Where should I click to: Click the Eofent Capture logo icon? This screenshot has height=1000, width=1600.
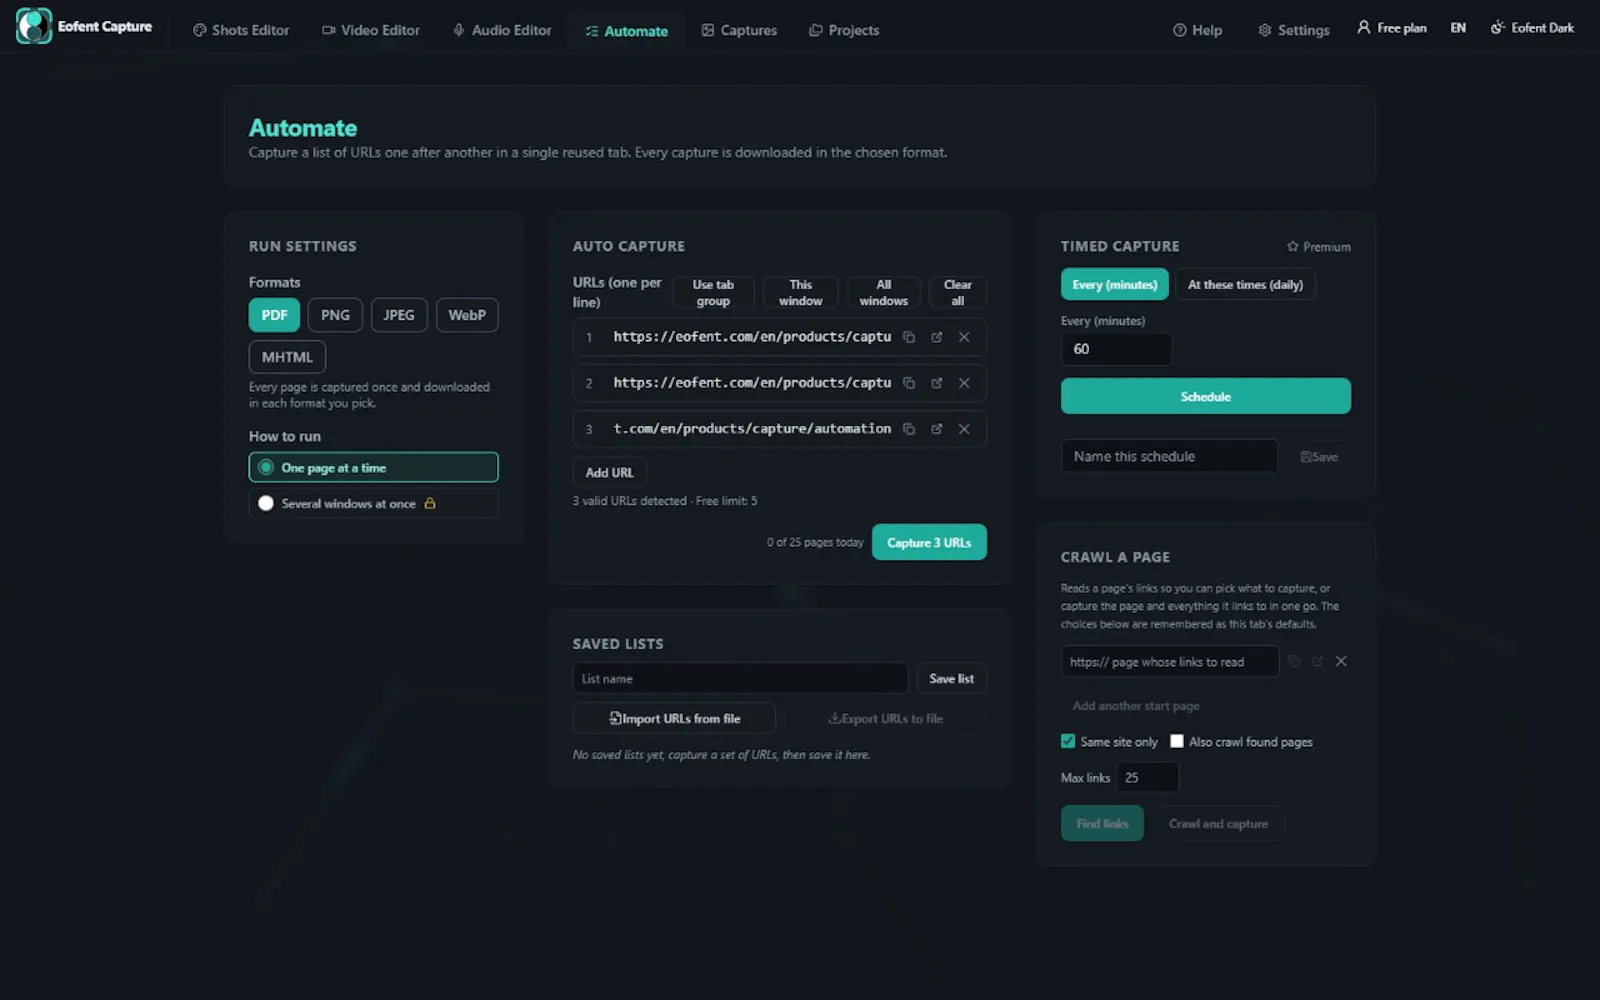[33, 27]
